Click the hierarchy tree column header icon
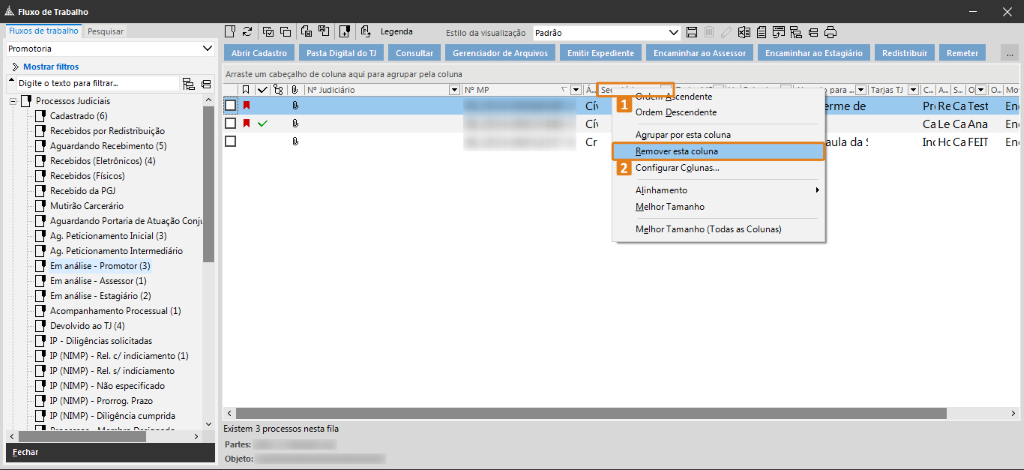This screenshot has height=470, width=1024. click(278, 90)
